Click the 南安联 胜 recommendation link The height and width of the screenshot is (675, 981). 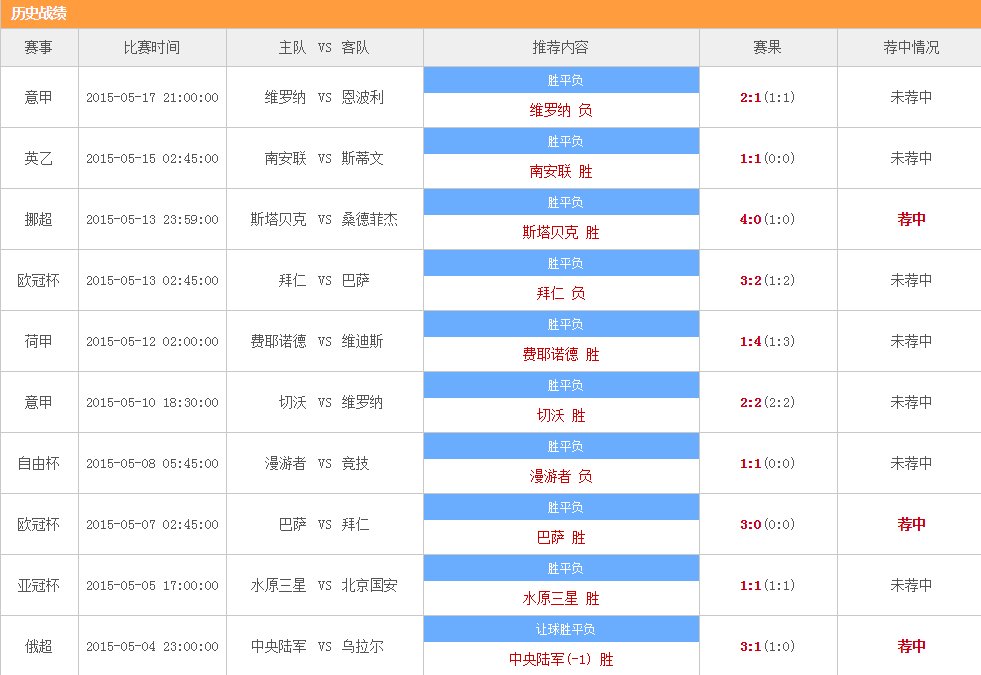coord(563,171)
